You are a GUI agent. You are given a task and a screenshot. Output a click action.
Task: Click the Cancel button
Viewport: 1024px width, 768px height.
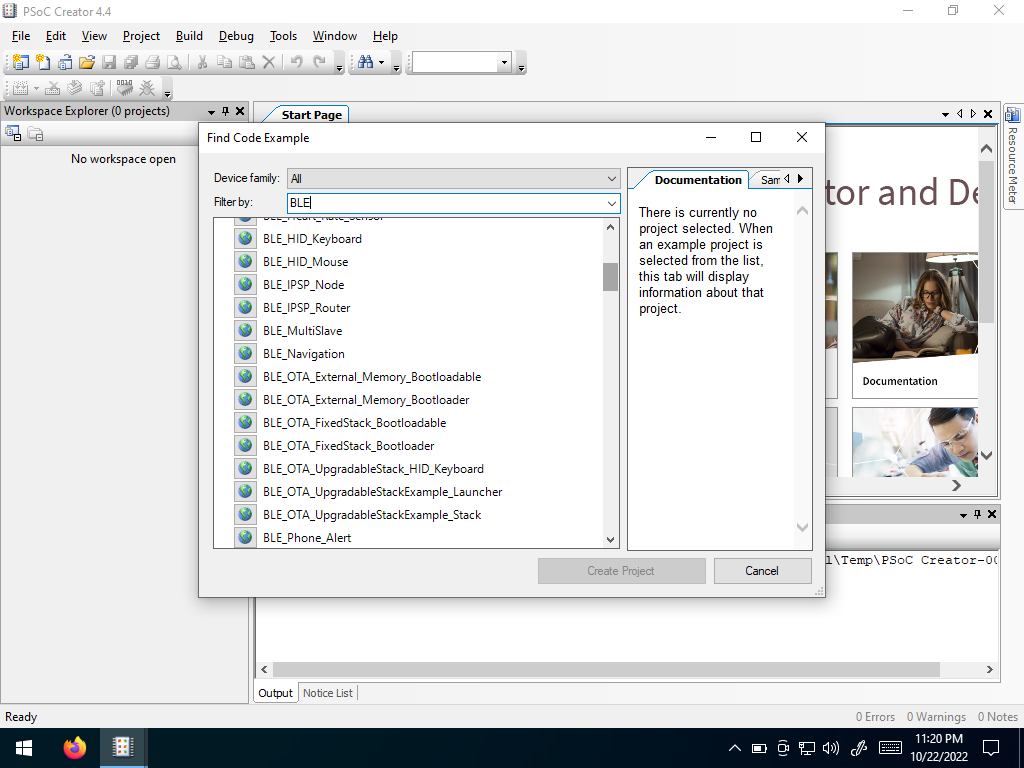(x=762, y=571)
